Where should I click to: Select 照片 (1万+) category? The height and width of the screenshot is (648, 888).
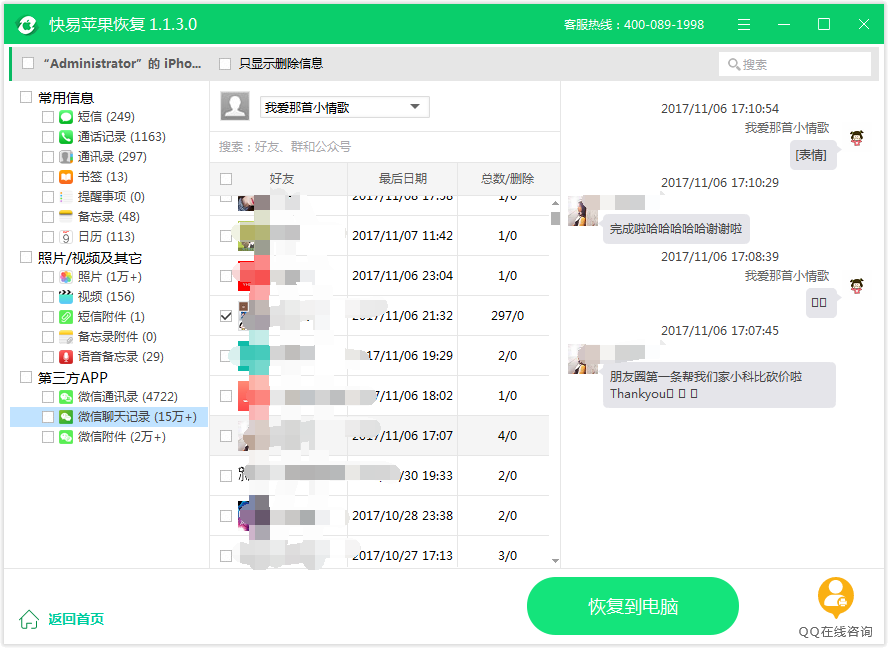tap(109, 277)
